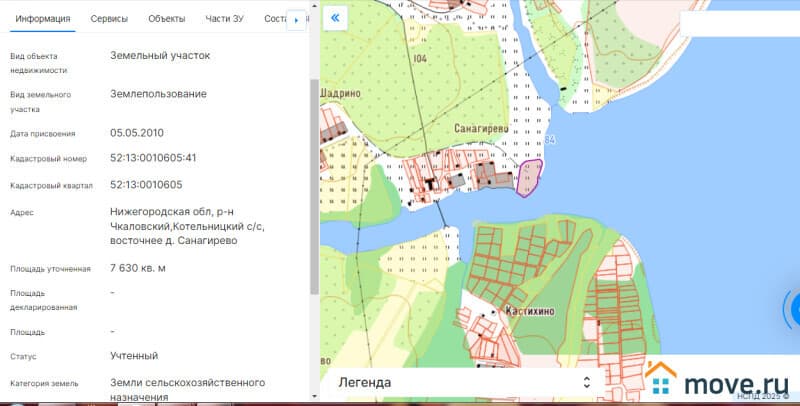This screenshot has height=406, width=800.
Task: Click the panel scrollbar up arrow
Action: tap(314, 6)
